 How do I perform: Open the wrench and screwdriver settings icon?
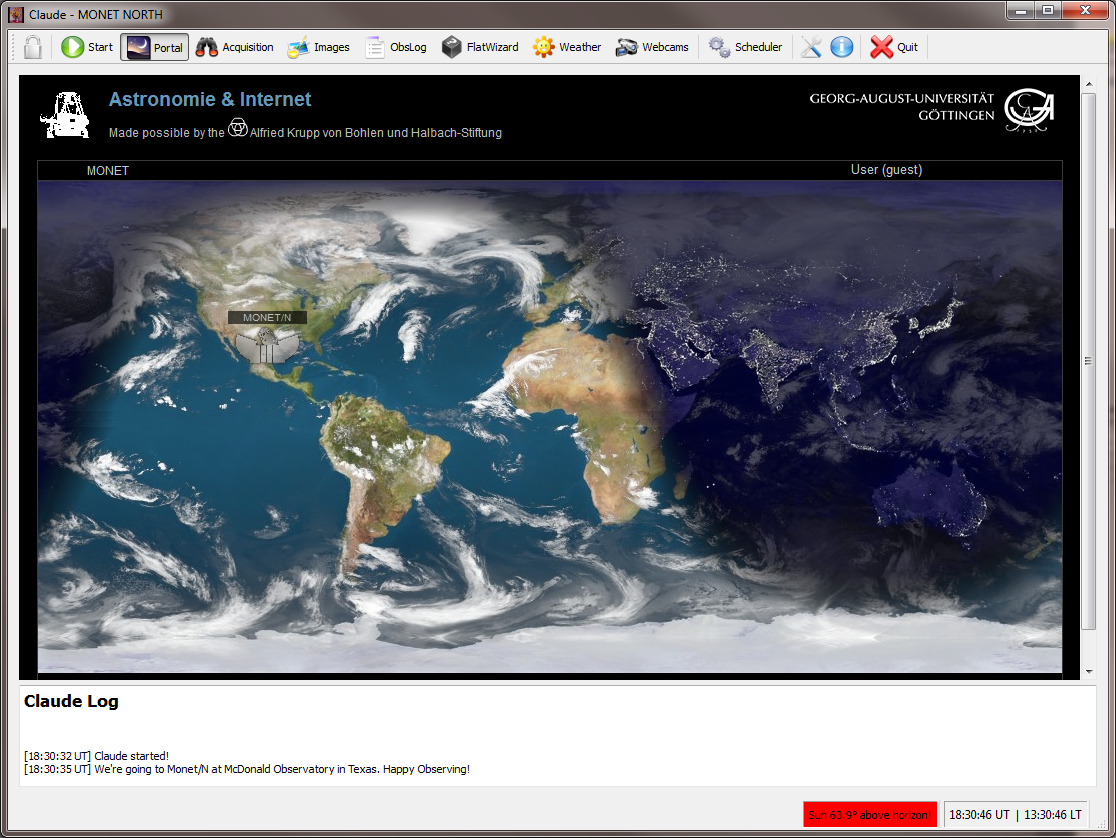811,47
